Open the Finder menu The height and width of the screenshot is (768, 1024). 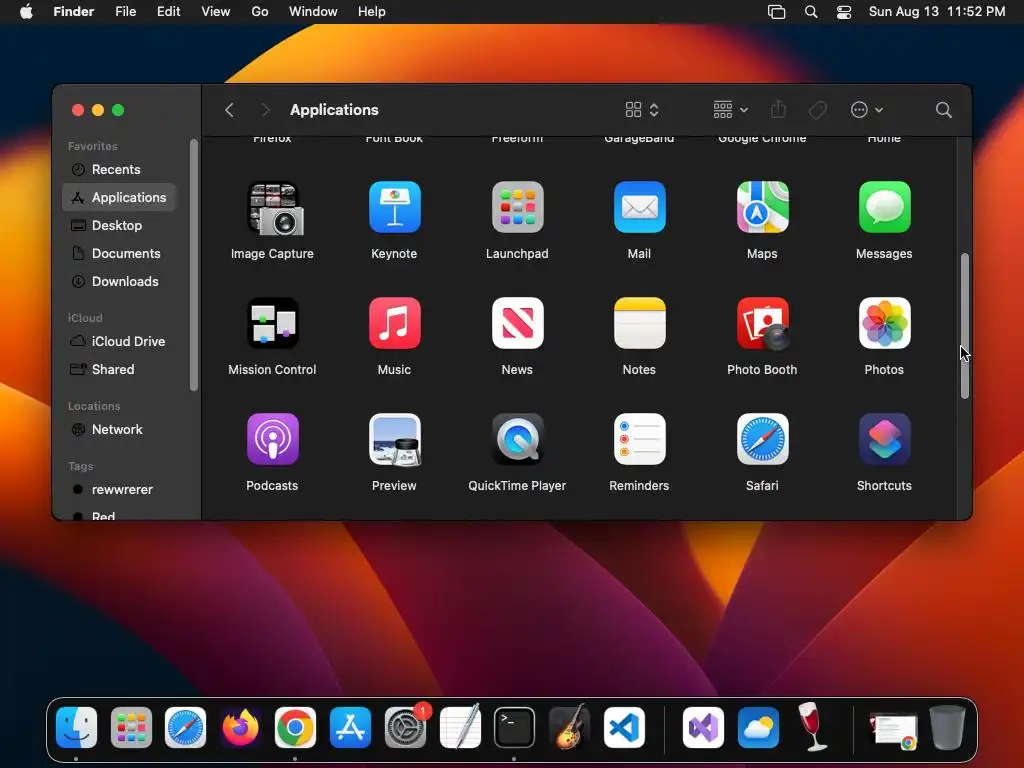click(x=74, y=12)
